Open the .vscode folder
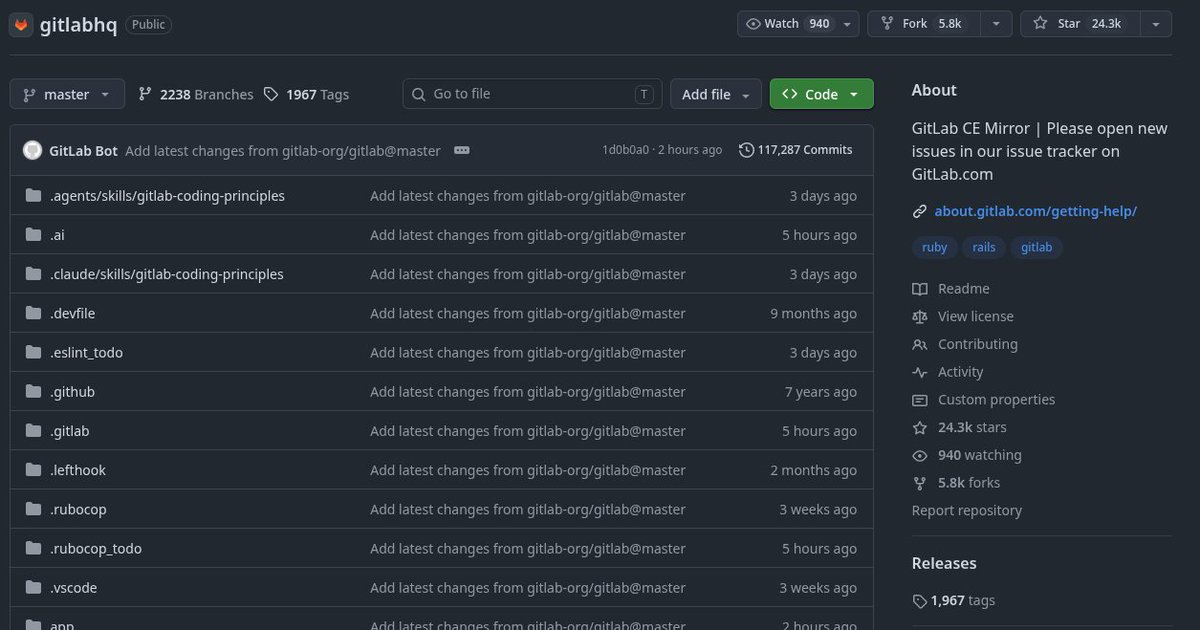The height and width of the screenshot is (630, 1200). pyautogui.click(x=73, y=588)
